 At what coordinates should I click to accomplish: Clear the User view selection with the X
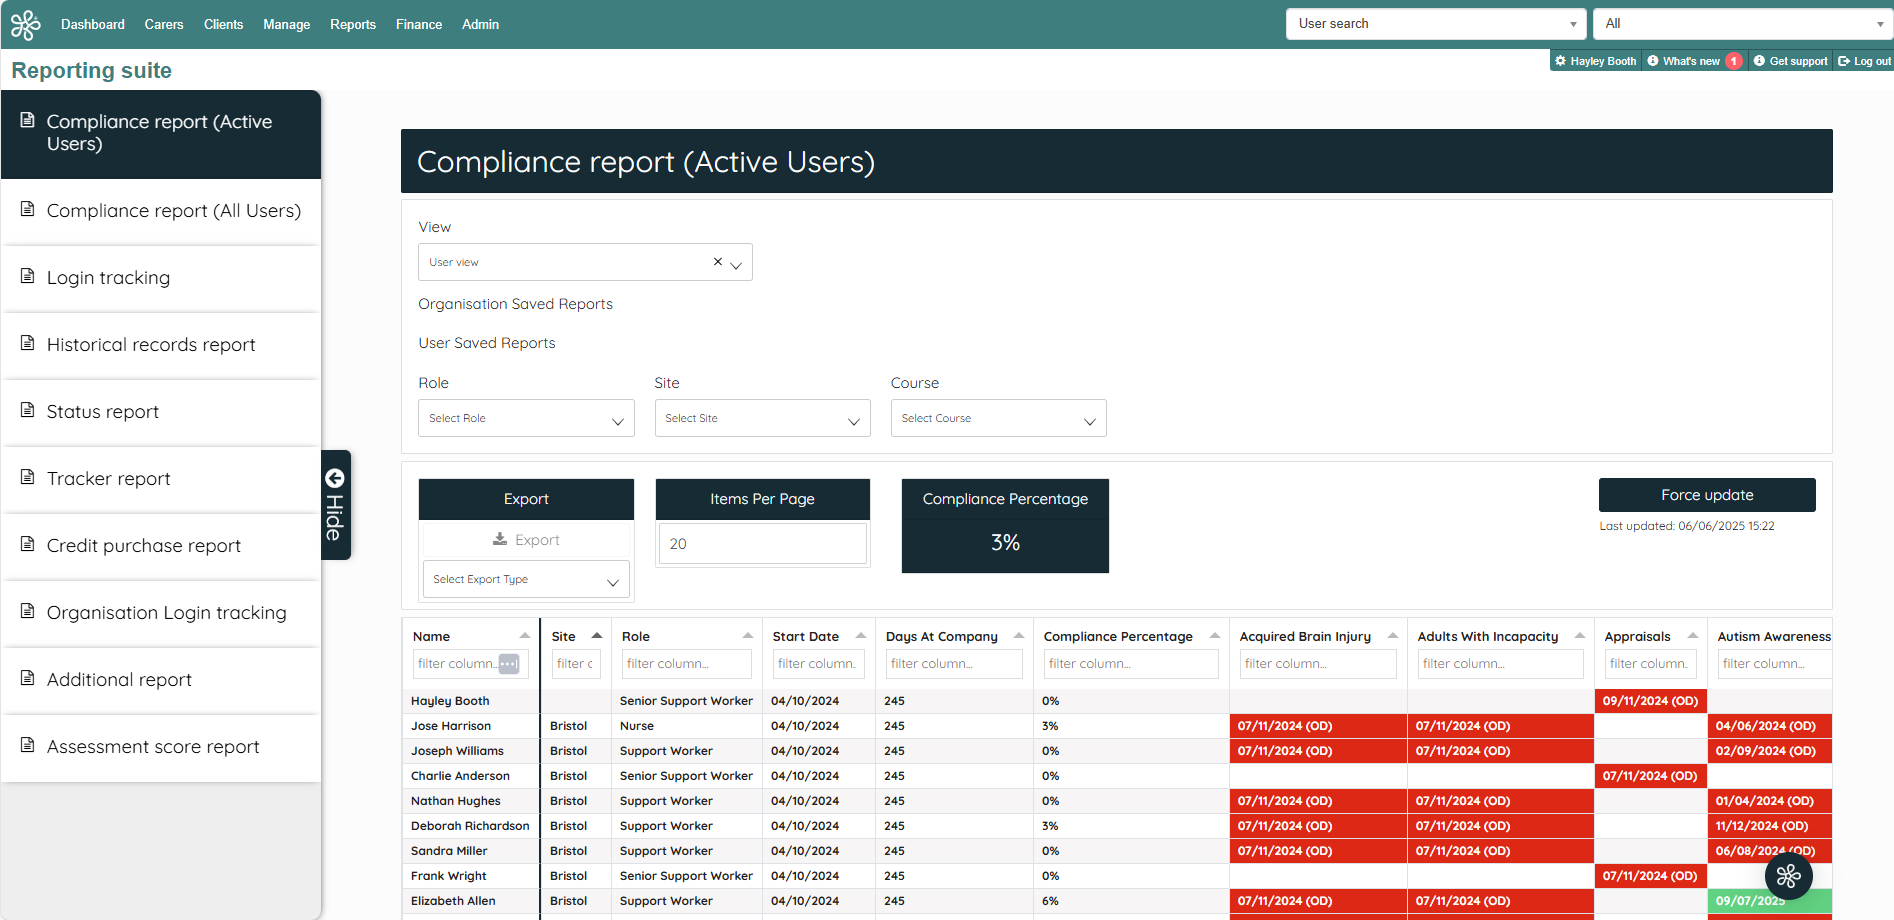[x=716, y=261]
